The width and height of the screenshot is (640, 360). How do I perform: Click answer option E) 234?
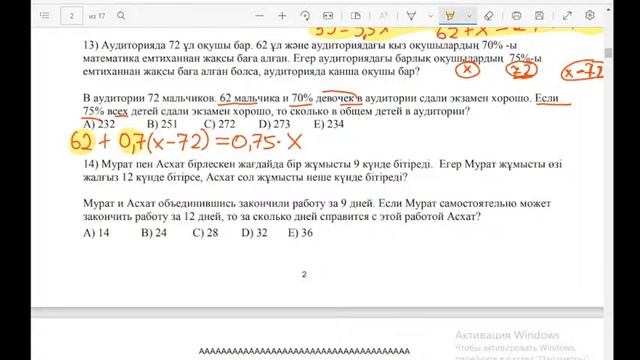click(x=329, y=124)
